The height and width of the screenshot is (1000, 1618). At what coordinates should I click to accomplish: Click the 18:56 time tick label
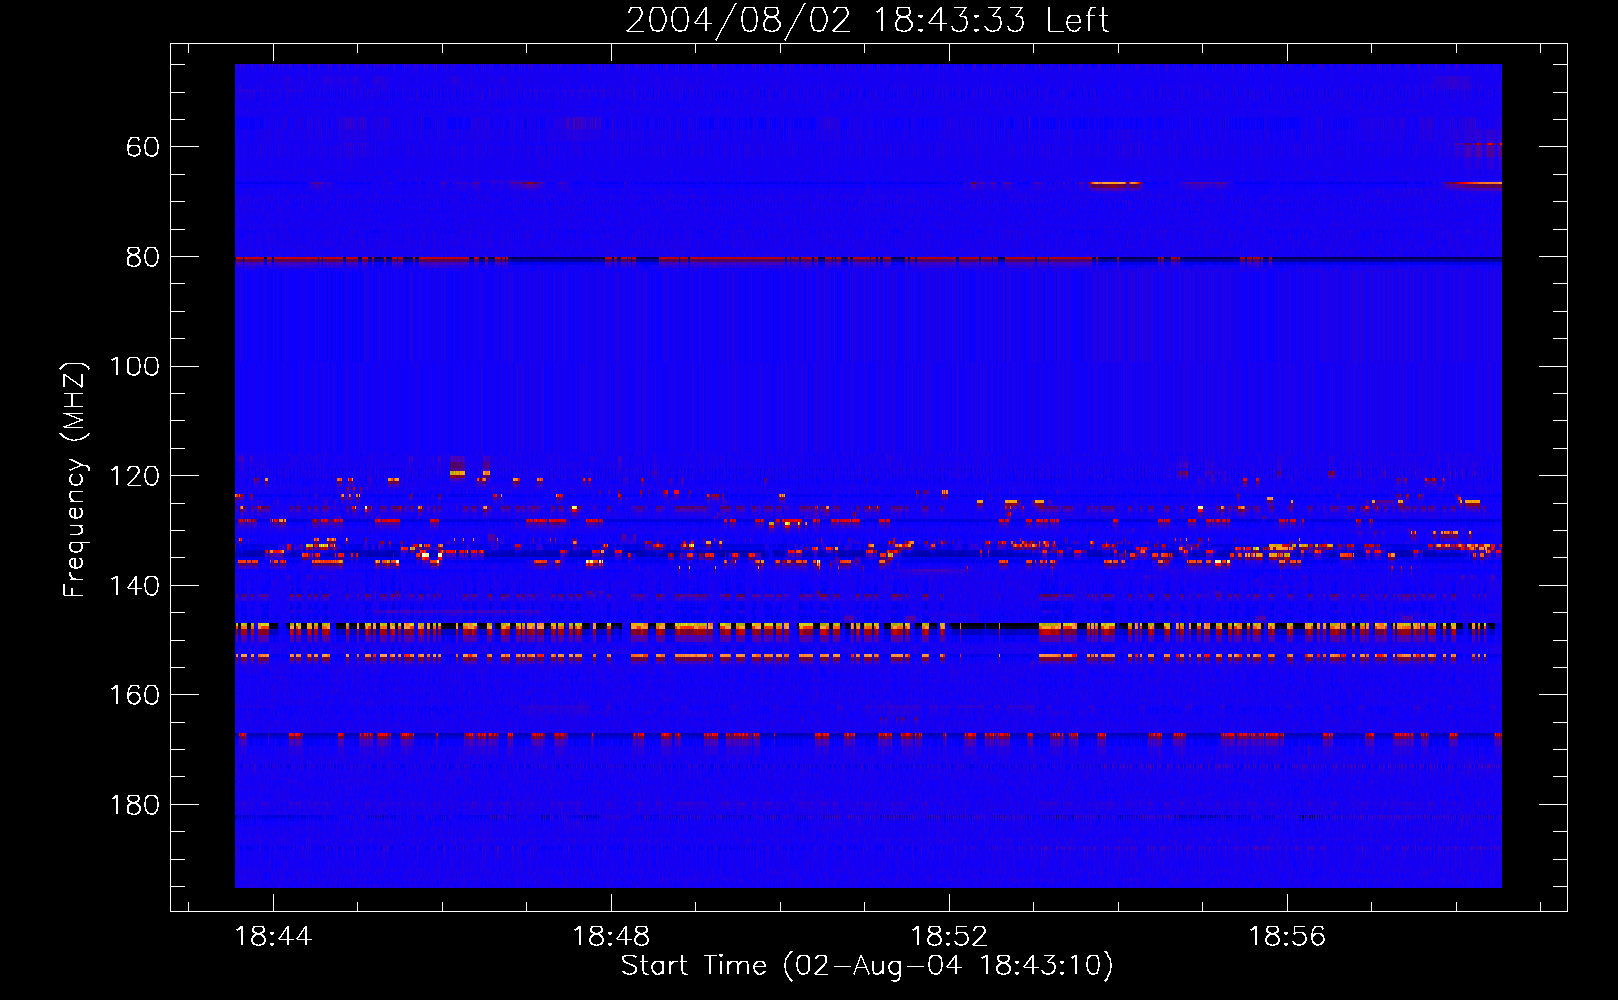point(1287,937)
